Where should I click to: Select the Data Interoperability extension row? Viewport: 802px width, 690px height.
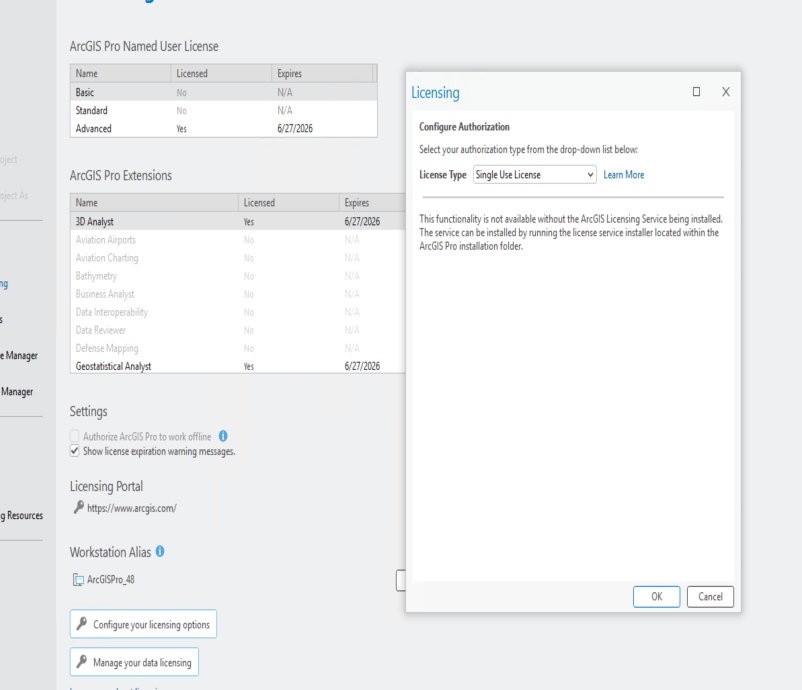coord(238,312)
